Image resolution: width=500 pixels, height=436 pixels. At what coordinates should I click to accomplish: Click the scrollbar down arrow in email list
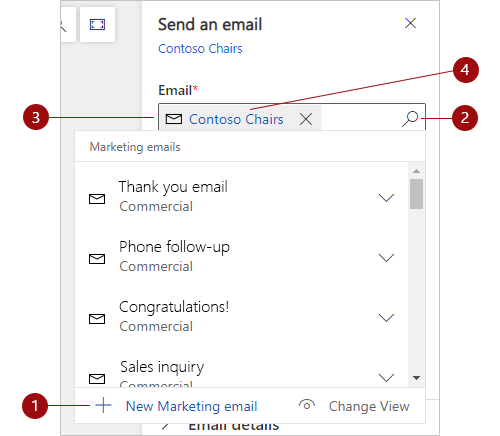(416, 378)
